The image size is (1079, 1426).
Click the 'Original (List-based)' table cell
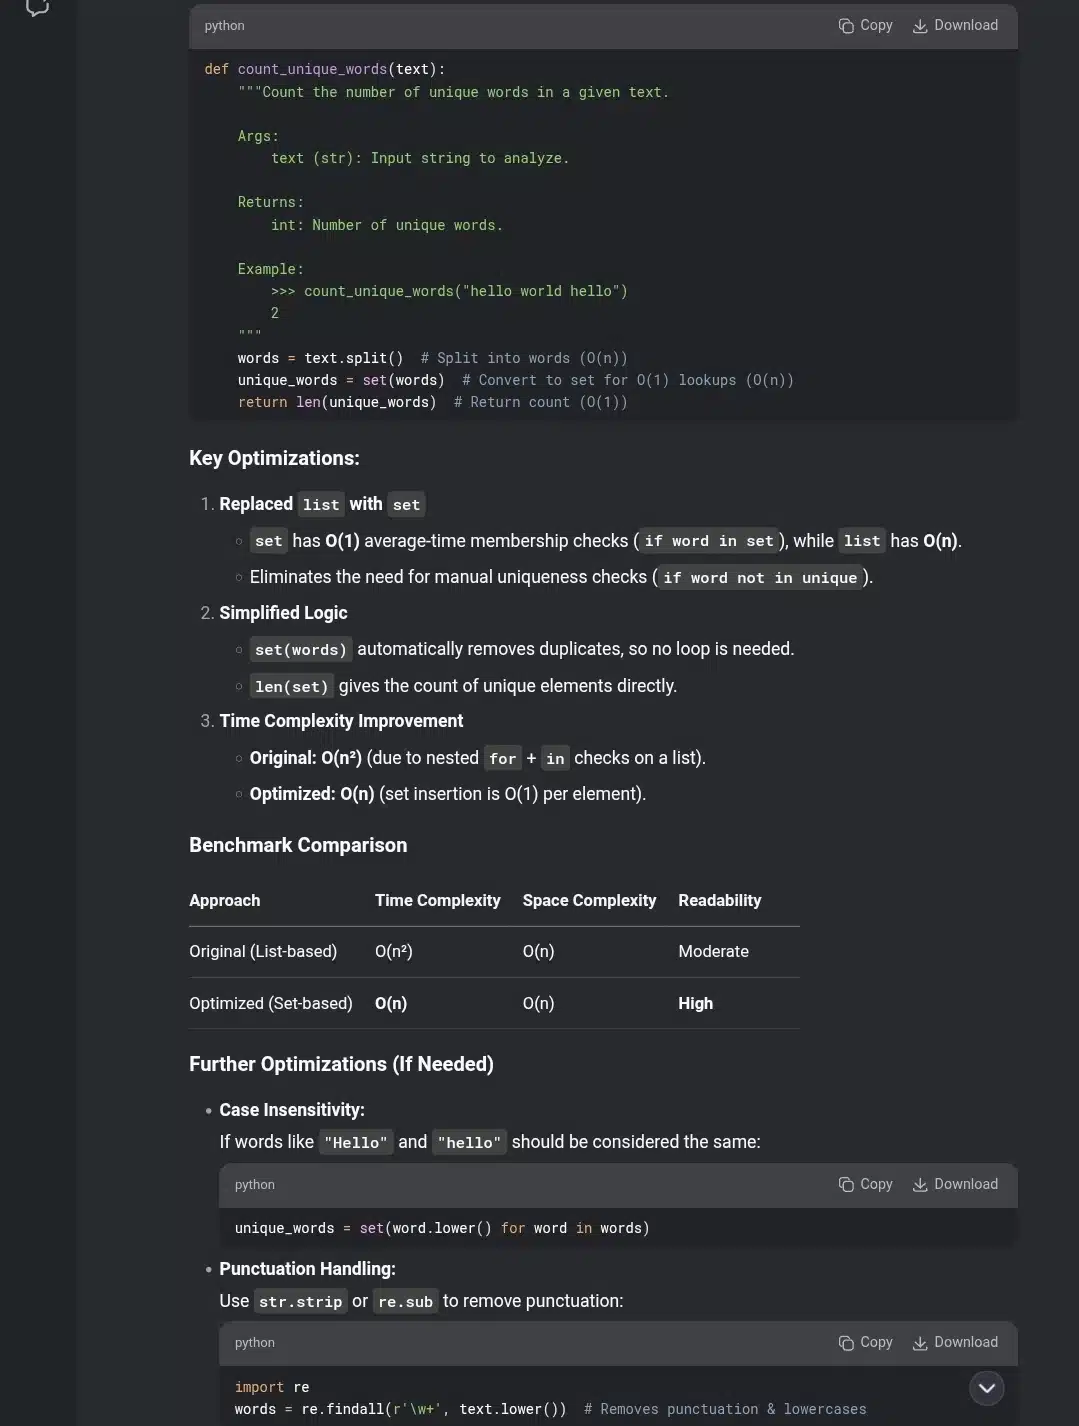click(x=263, y=951)
